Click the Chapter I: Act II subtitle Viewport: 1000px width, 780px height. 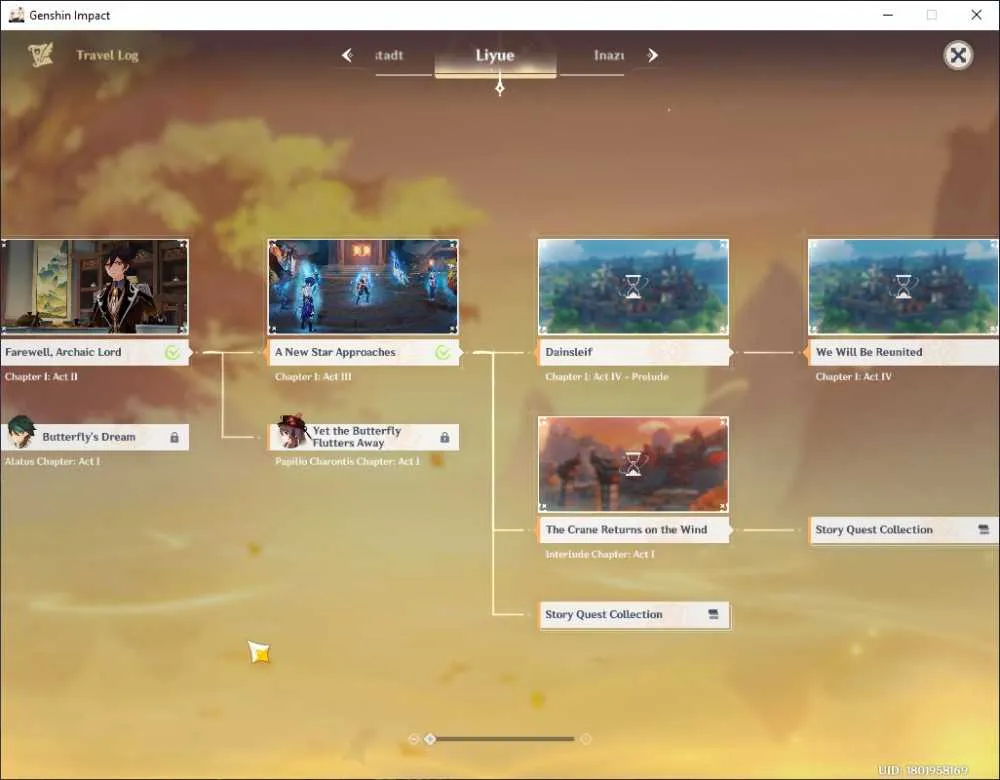coord(41,377)
